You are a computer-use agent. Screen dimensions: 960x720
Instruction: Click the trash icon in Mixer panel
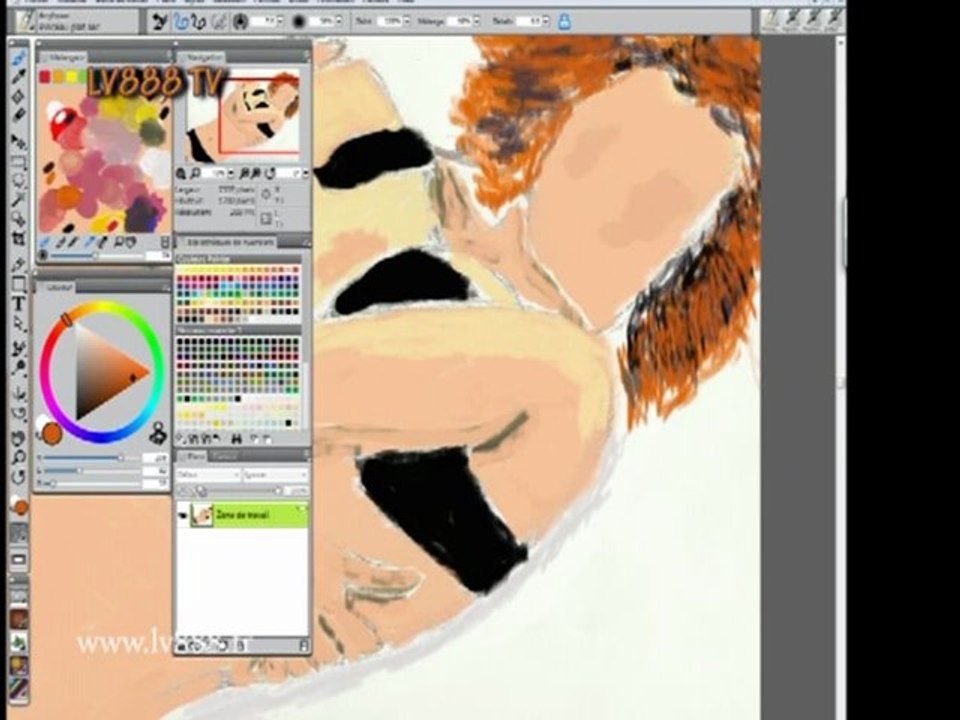tap(165, 242)
